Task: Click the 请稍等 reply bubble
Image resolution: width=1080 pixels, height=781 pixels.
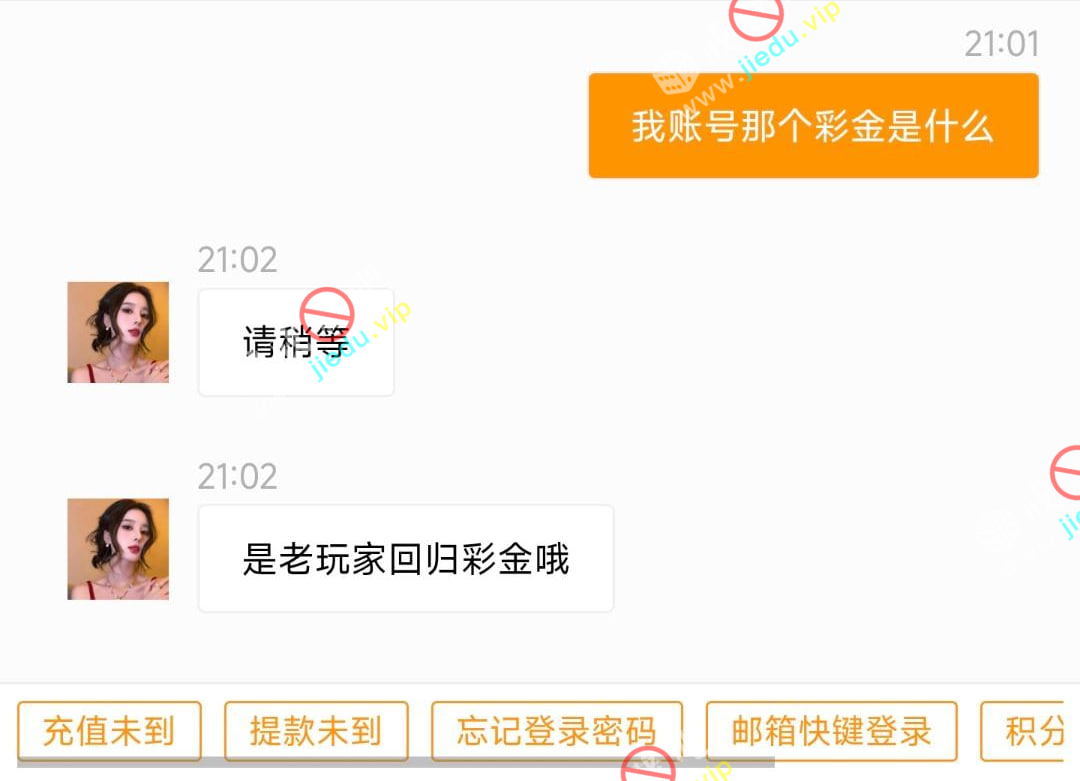Action: click(296, 342)
